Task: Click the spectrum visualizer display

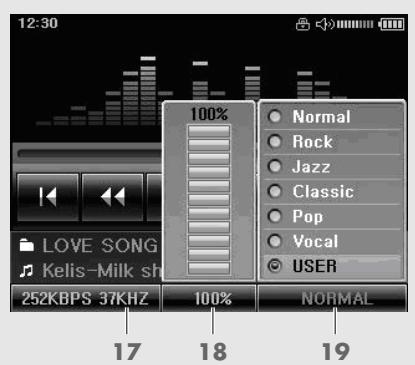Action: pyautogui.click(x=192, y=92)
